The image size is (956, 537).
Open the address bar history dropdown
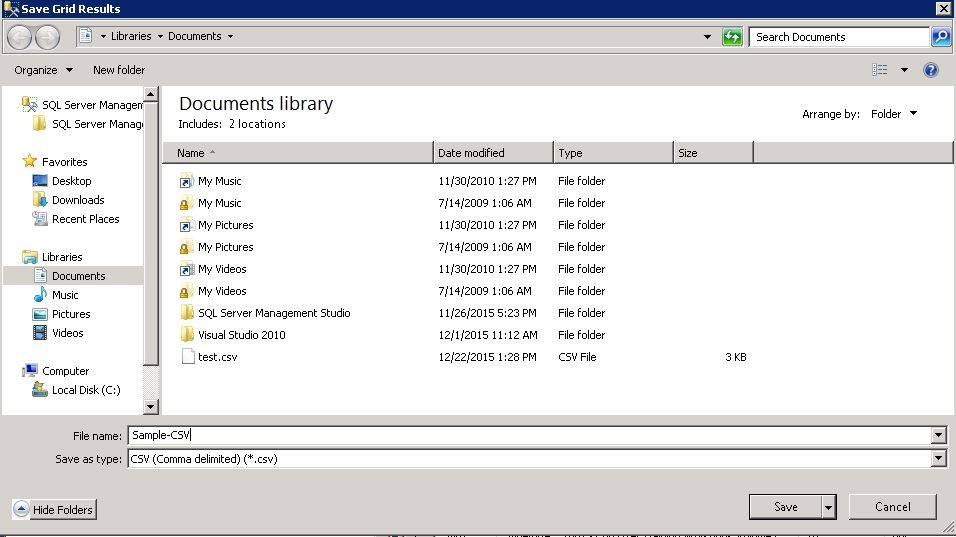pos(707,37)
